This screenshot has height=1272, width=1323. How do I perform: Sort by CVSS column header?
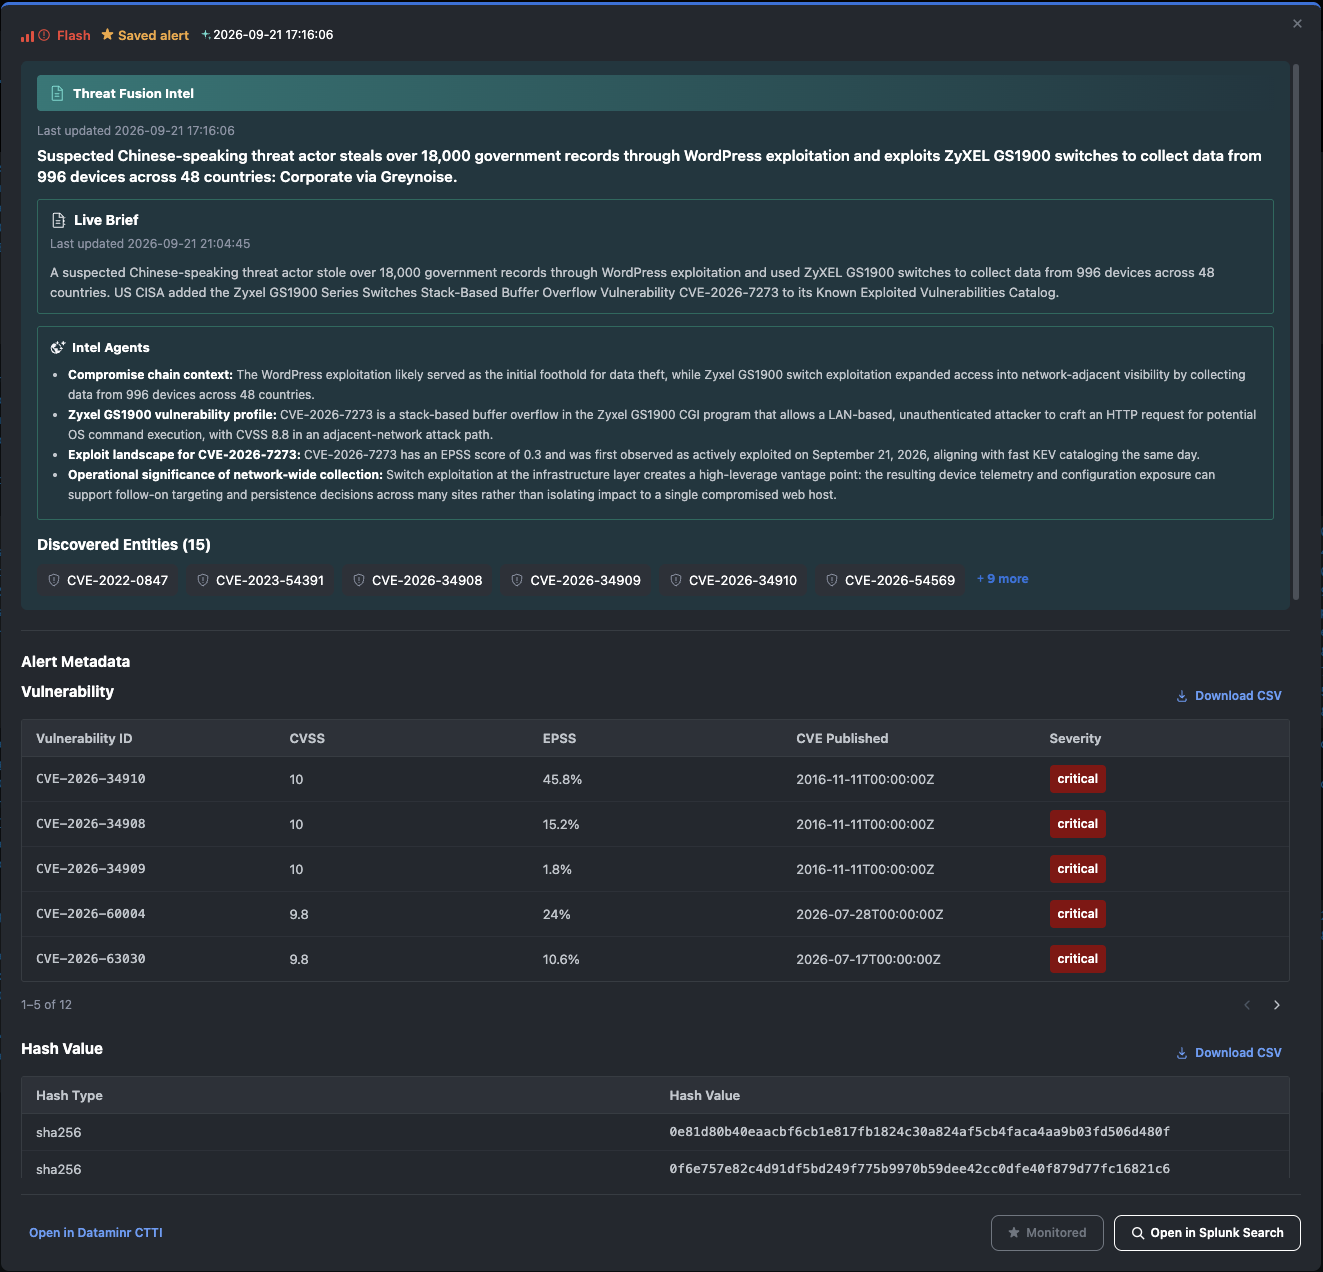[x=307, y=739]
